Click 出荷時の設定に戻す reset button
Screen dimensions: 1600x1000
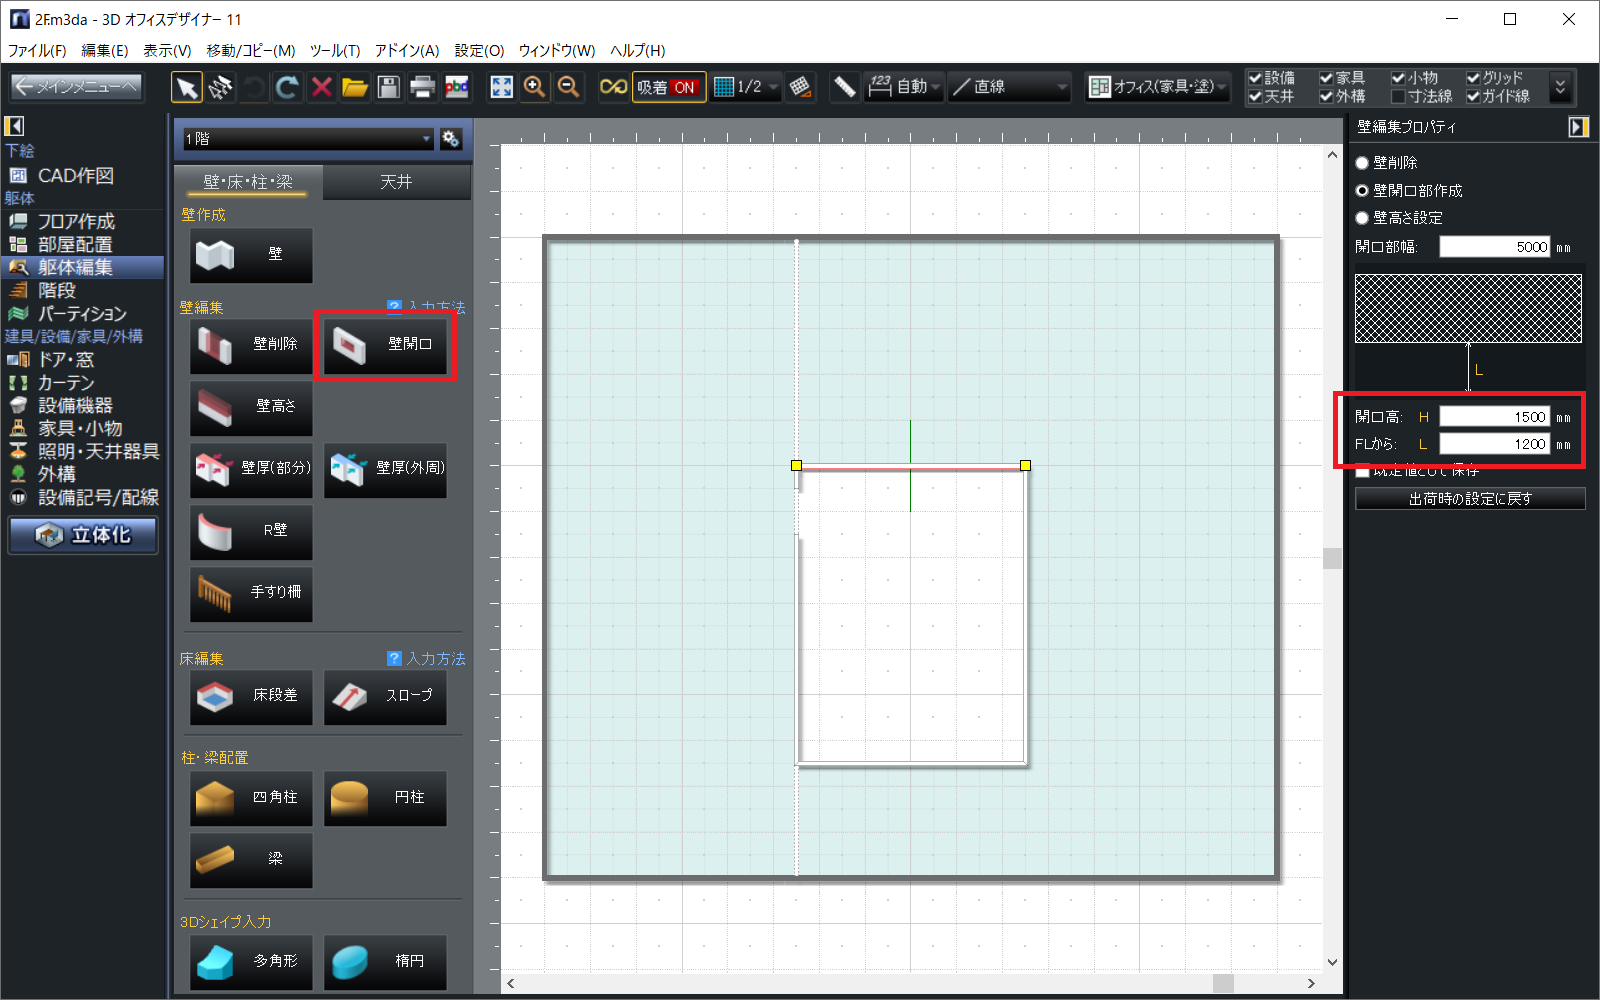click(x=1470, y=499)
